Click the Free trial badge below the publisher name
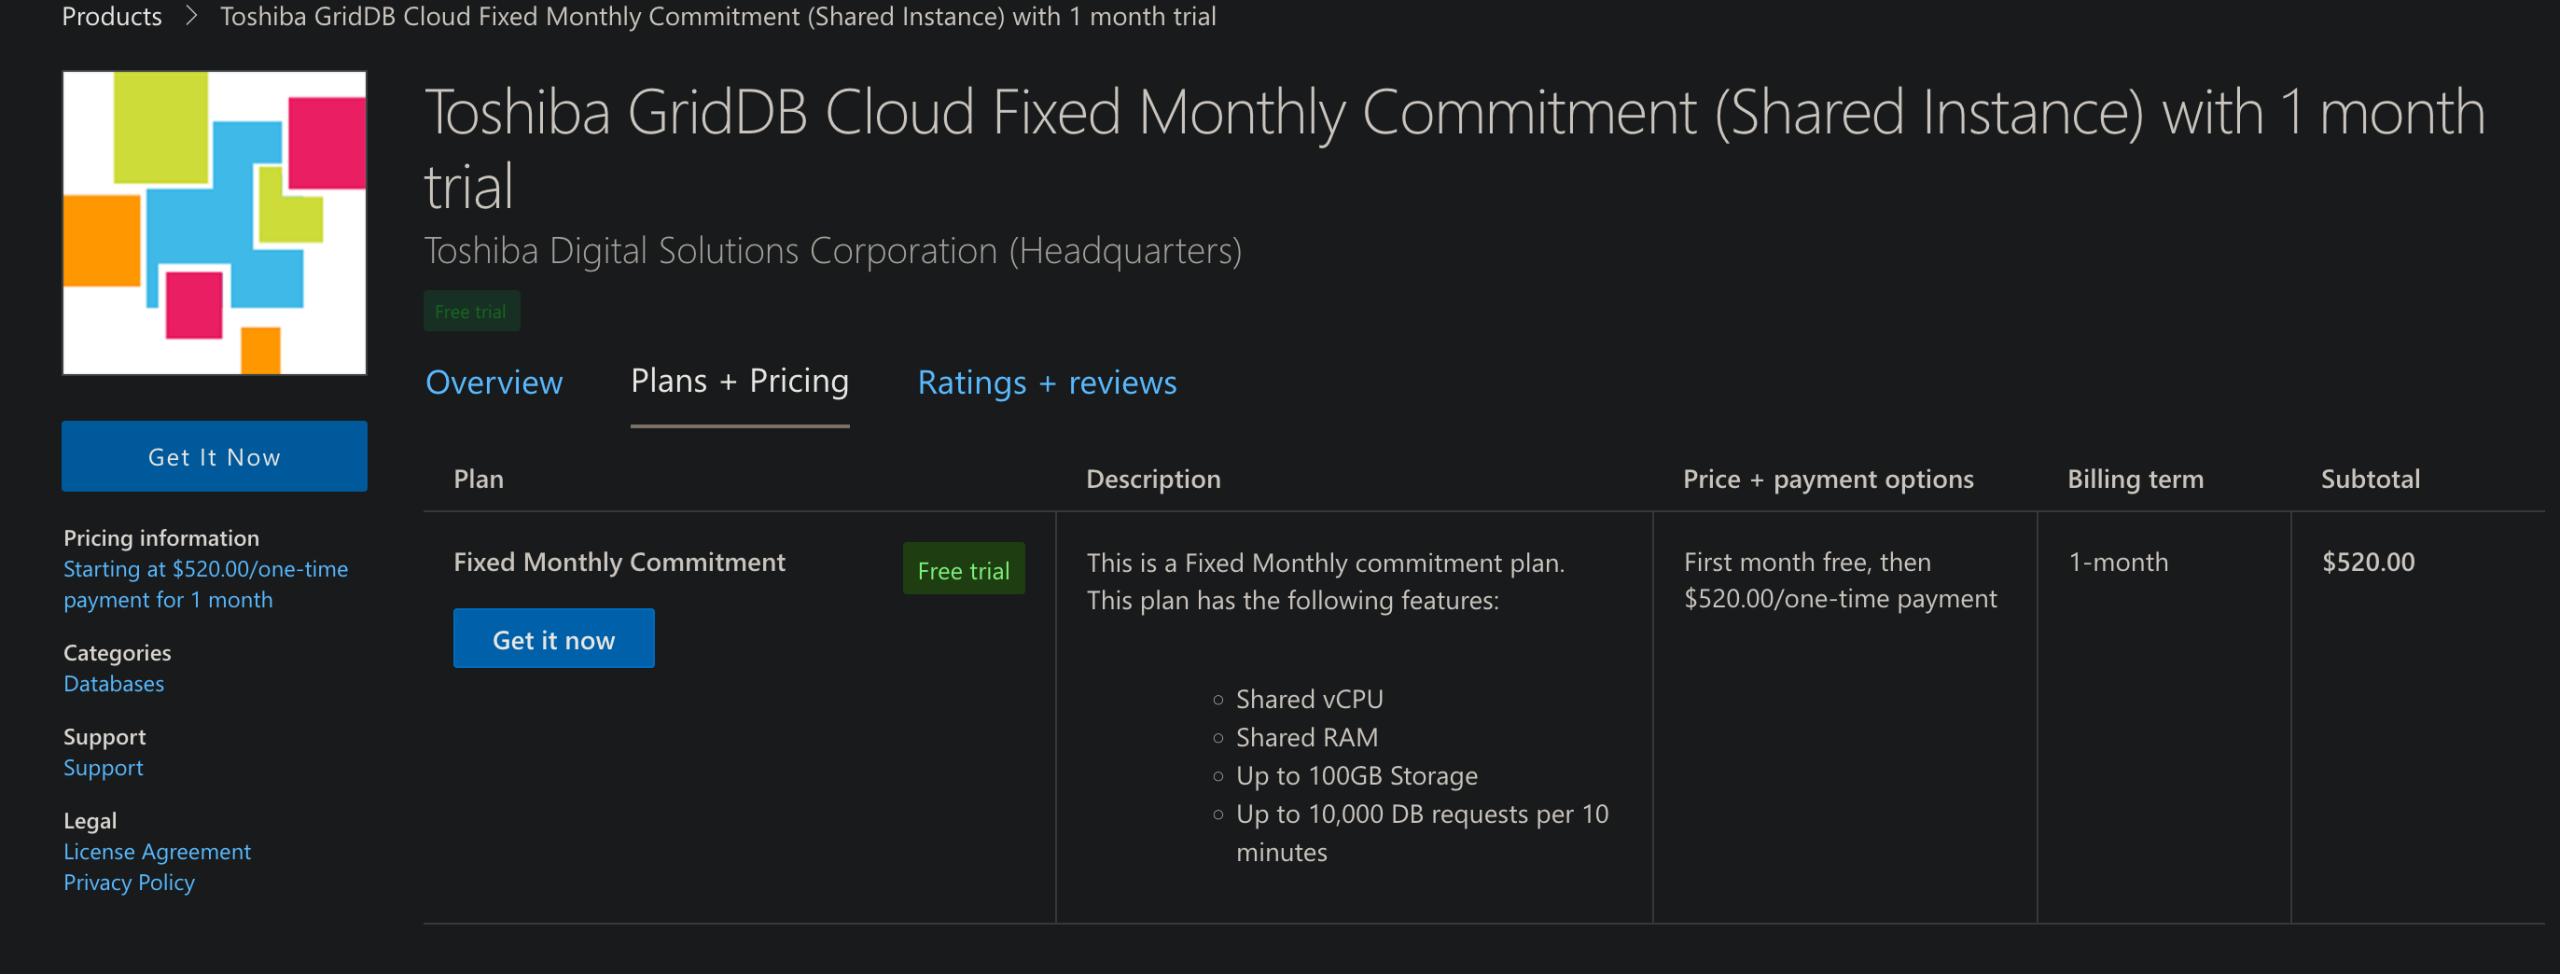 pos(471,311)
